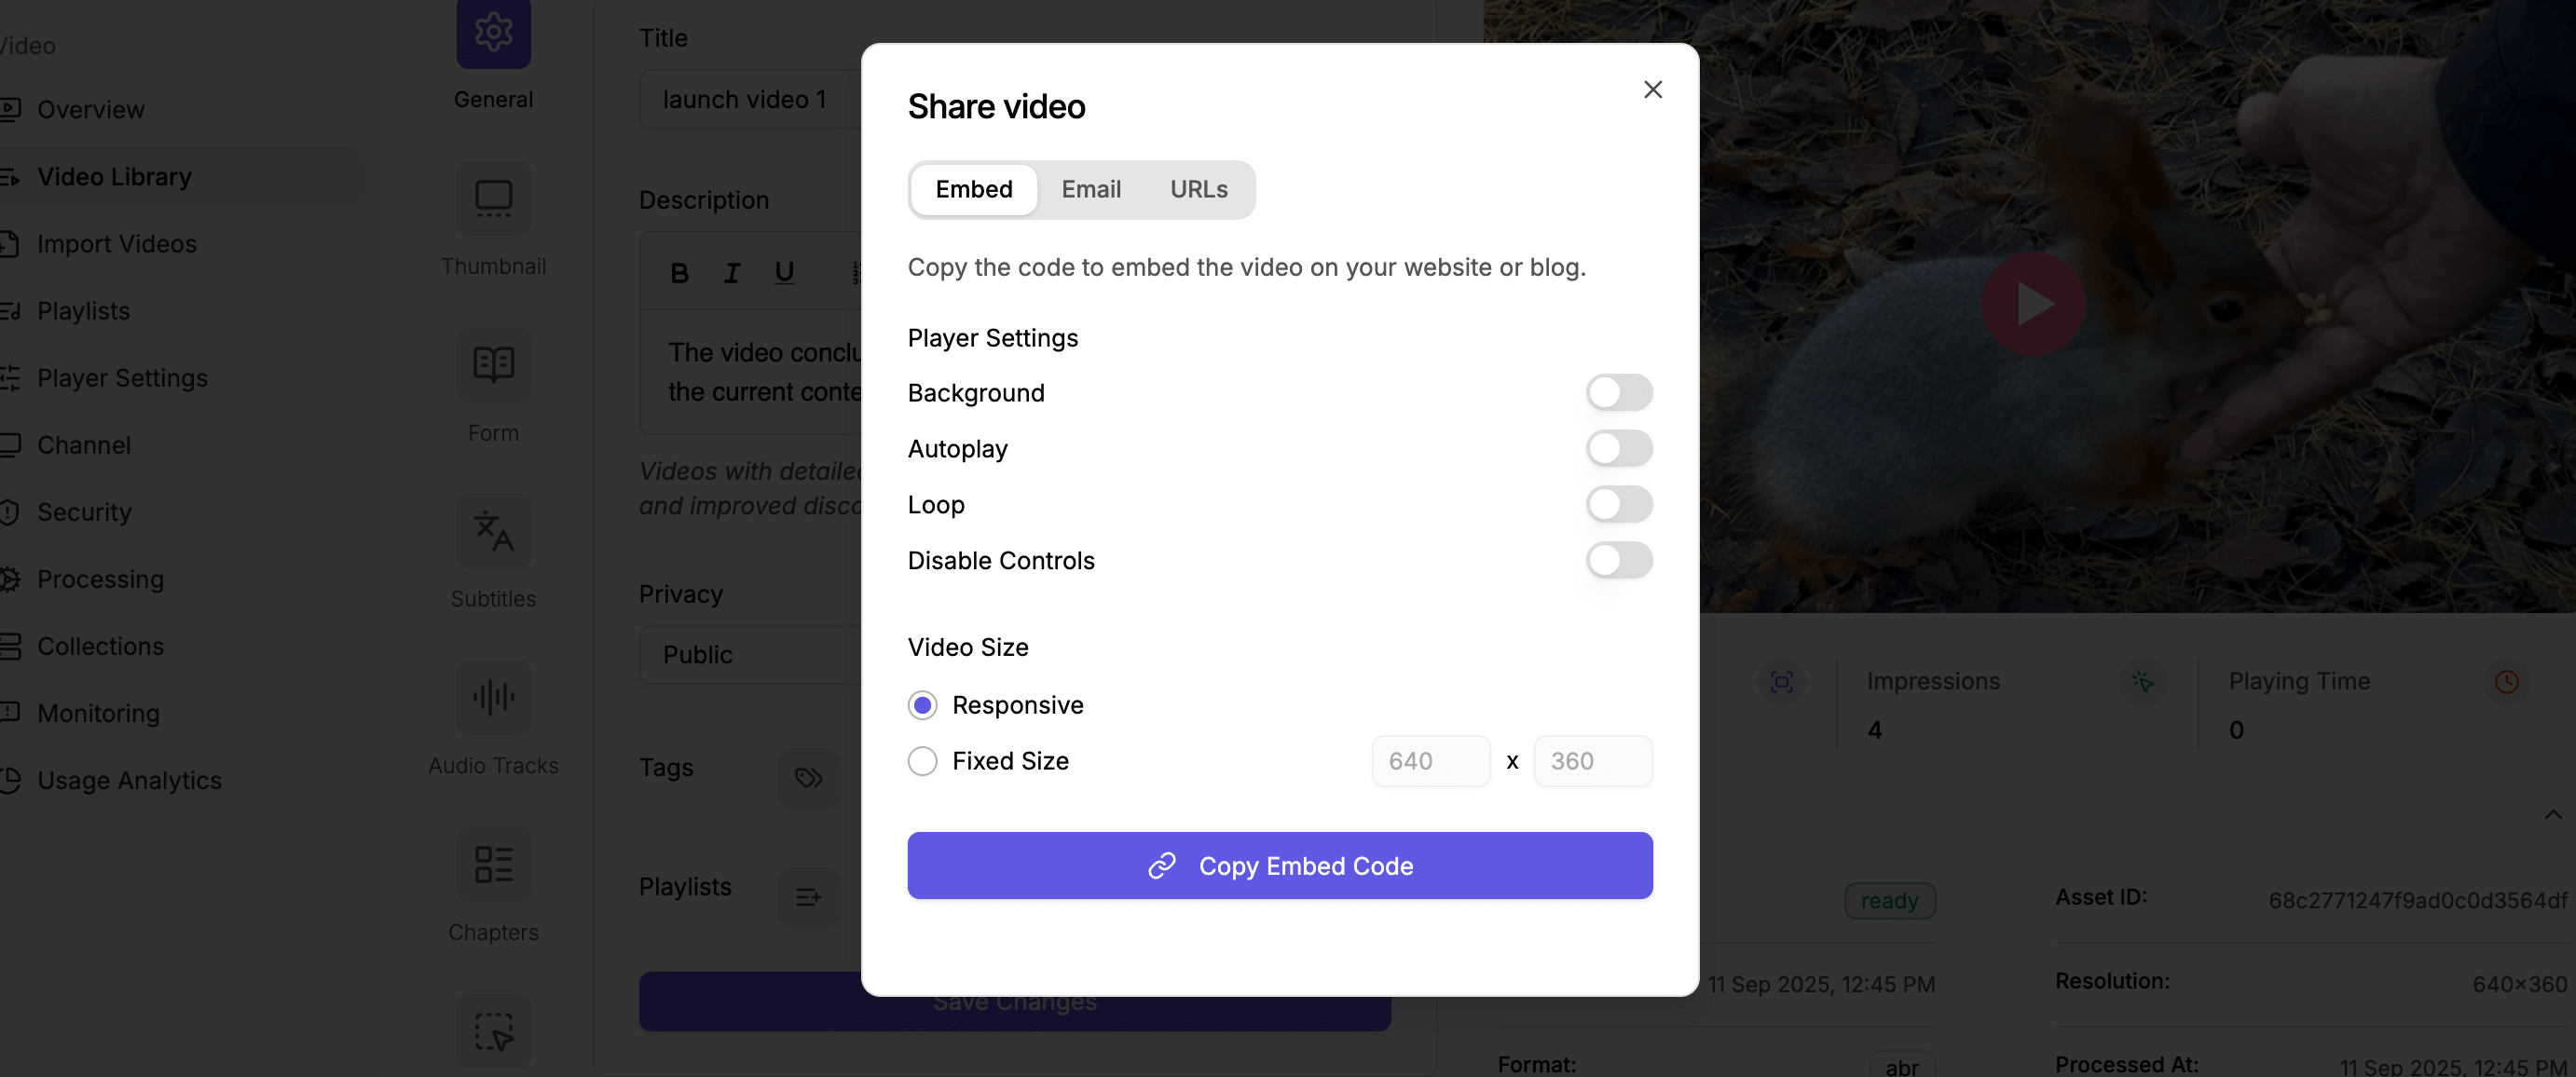This screenshot has height=1077, width=2576.
Task: Open the Form section icon
Action: pyautogui.click(x=493, y=365)
